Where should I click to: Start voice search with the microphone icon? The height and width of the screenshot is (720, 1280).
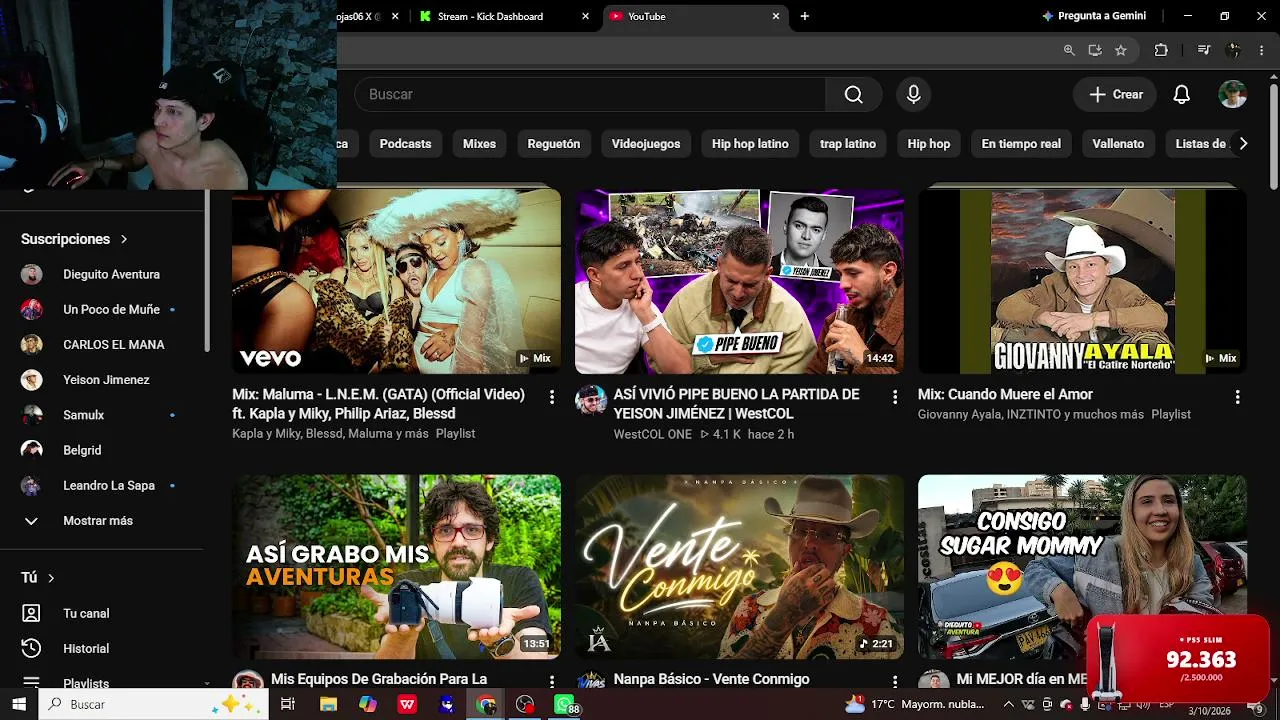[913, 94]
